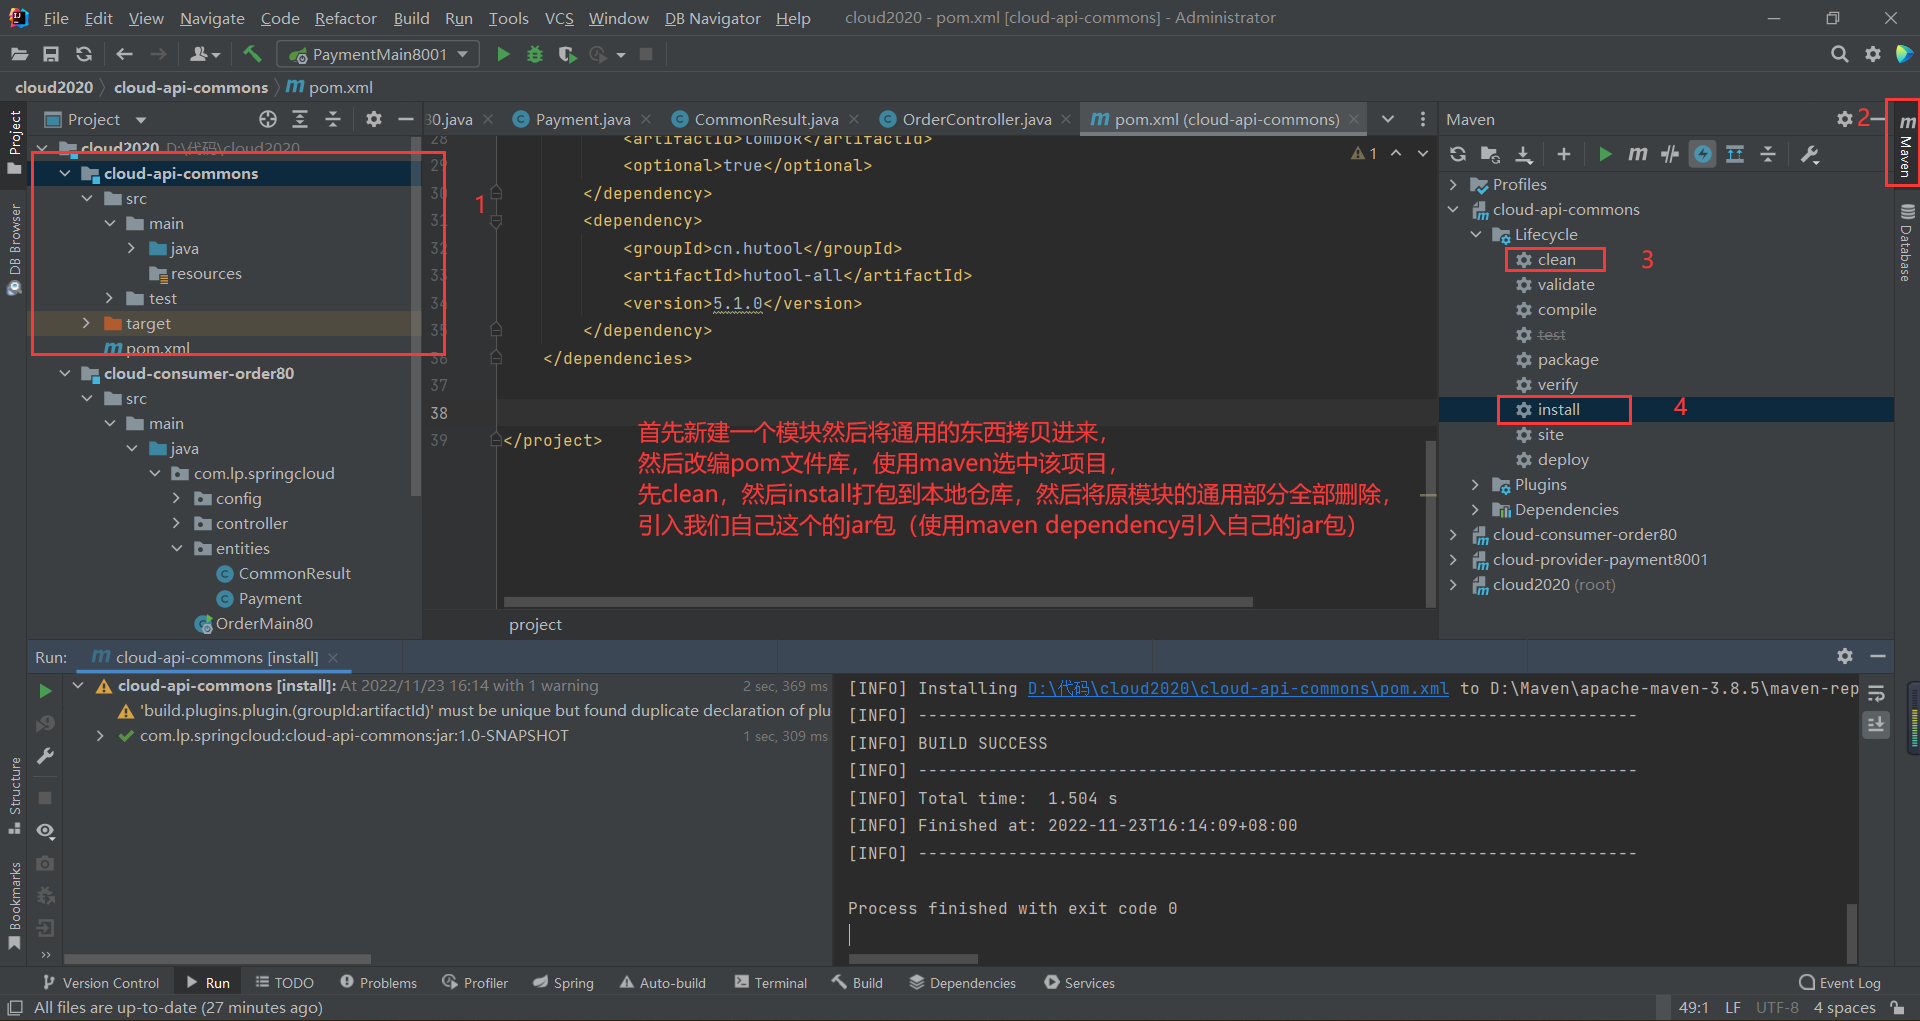Expand all in Project panel

coord(300,119)
